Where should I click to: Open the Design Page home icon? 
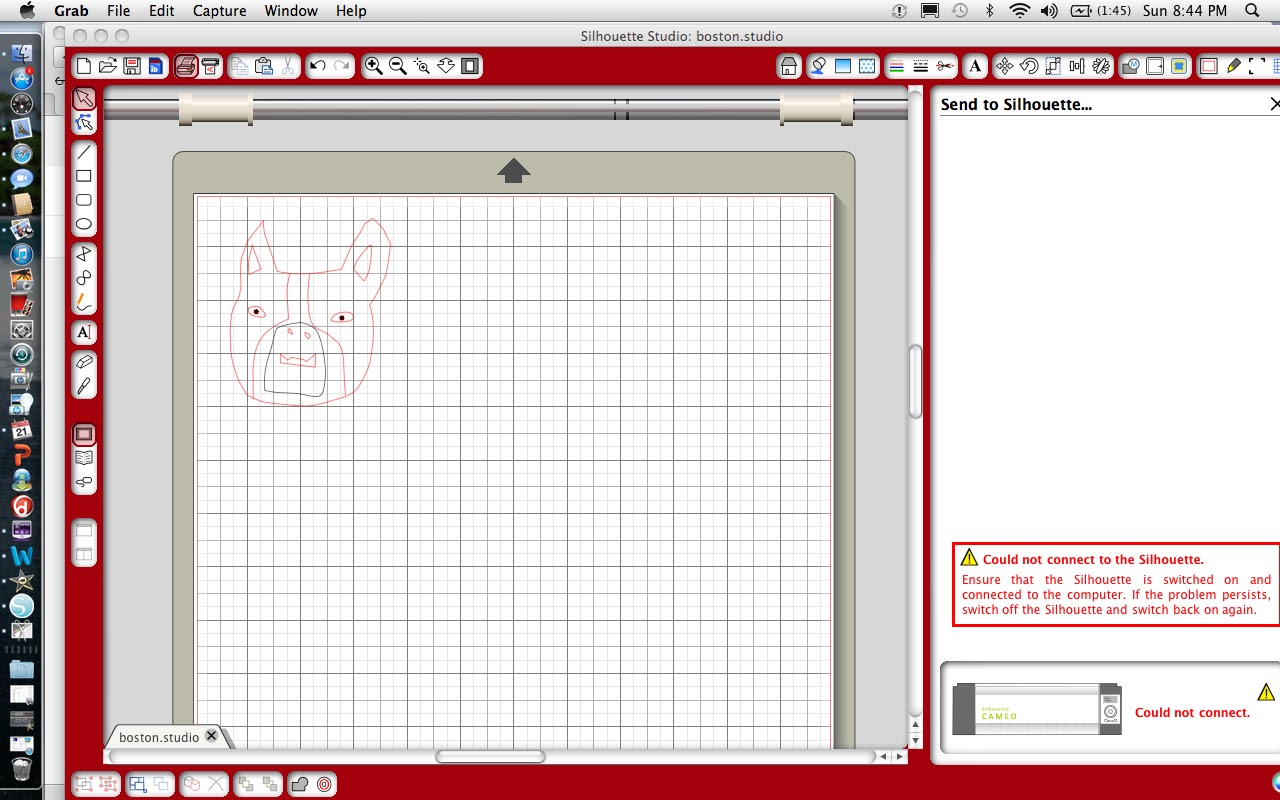point(789,67)
